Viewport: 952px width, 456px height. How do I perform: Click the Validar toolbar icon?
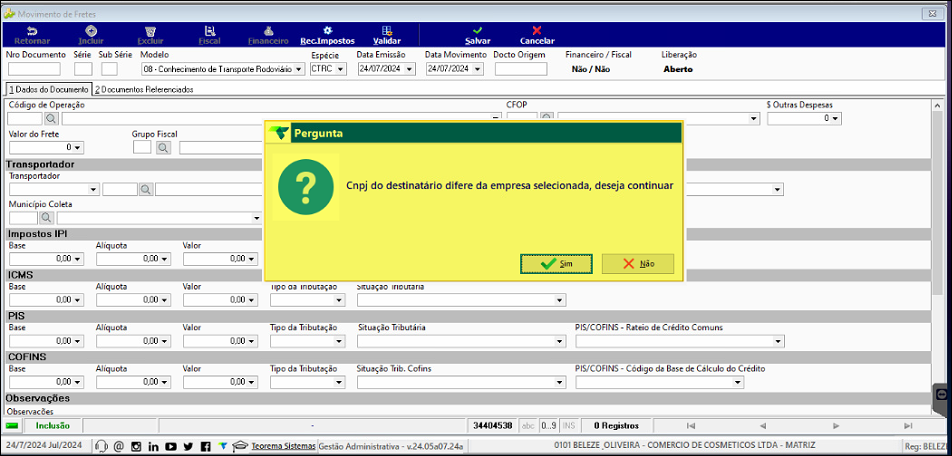[x=387, y=35]
